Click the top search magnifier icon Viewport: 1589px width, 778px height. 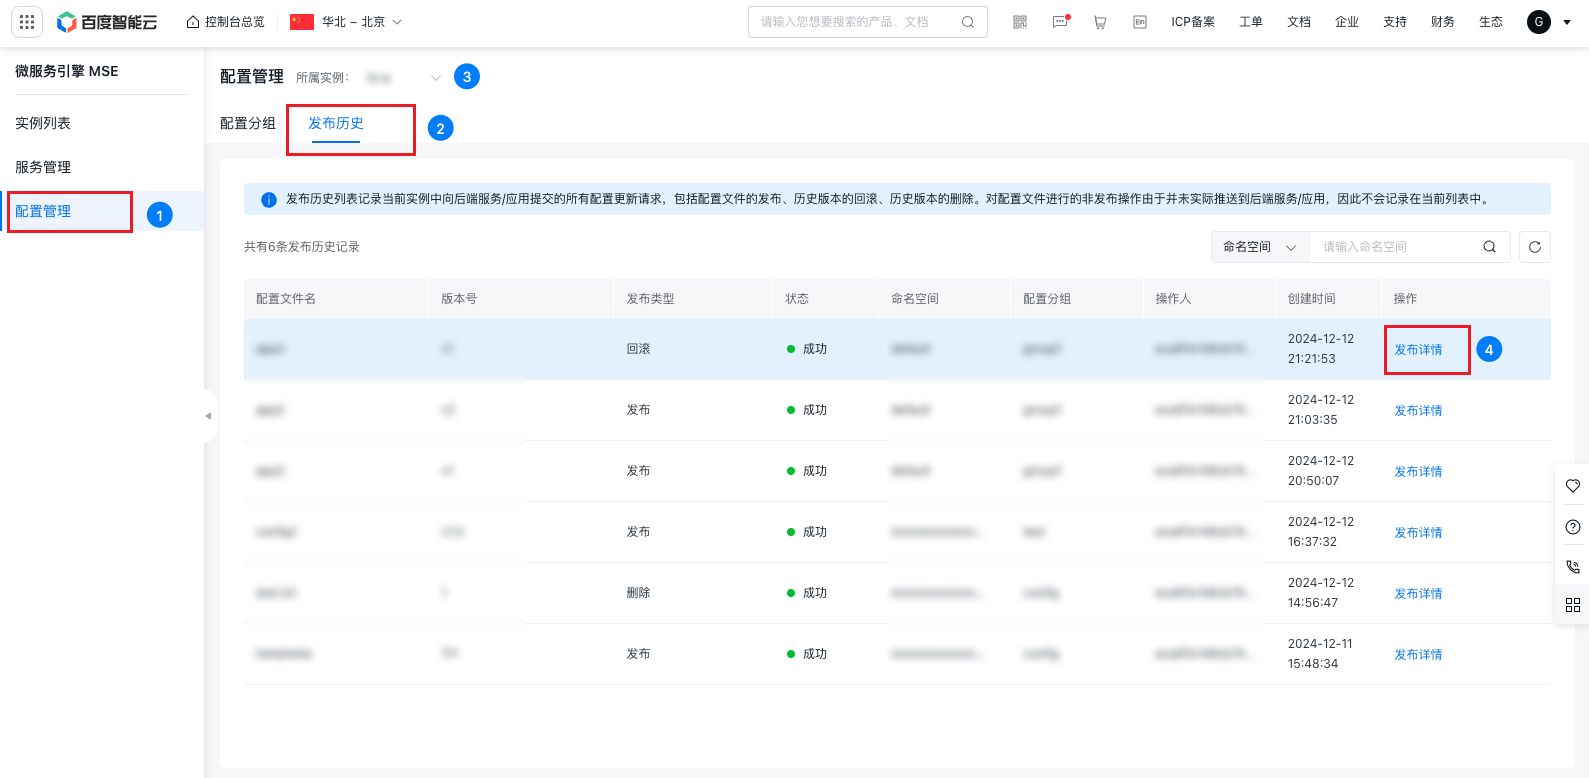968,22
